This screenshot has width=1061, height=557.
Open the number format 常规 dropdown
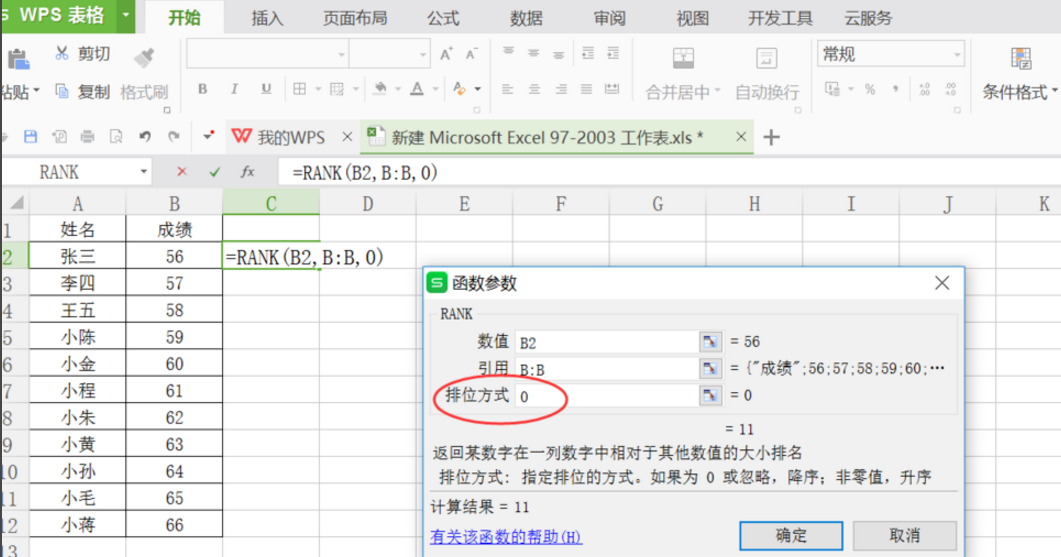pyautogui.click(x=957, y=54)
